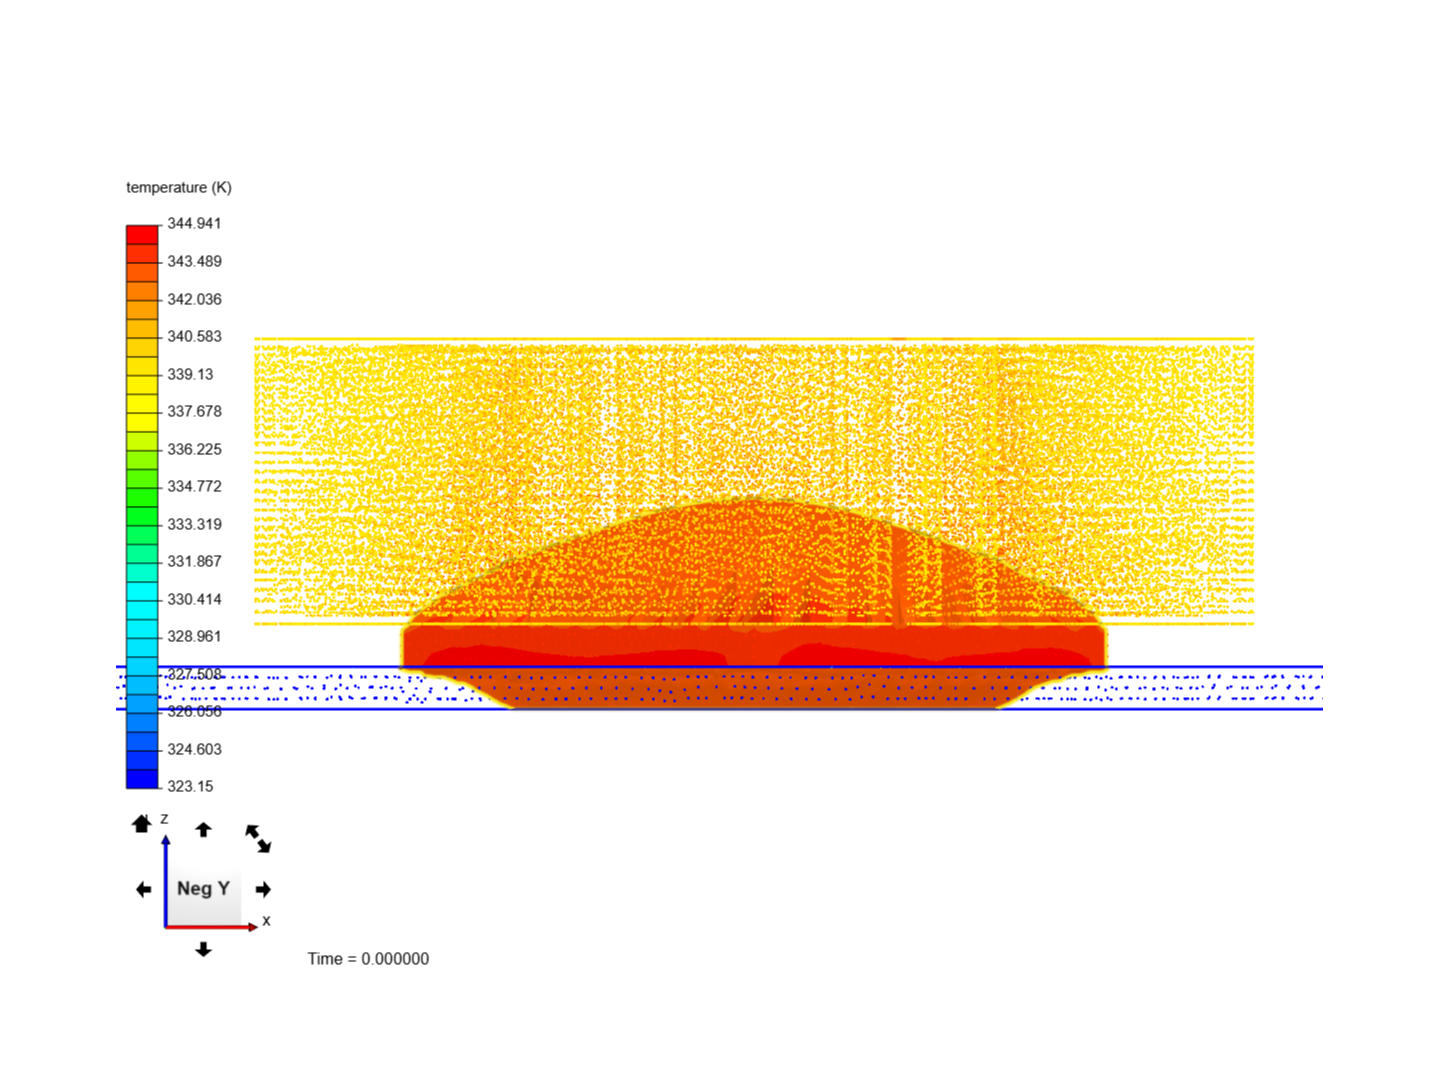The width and height of the screenshot is (1440, 1080).
Task: Rotate view right with the right arrow
Action: coord(265,888)
